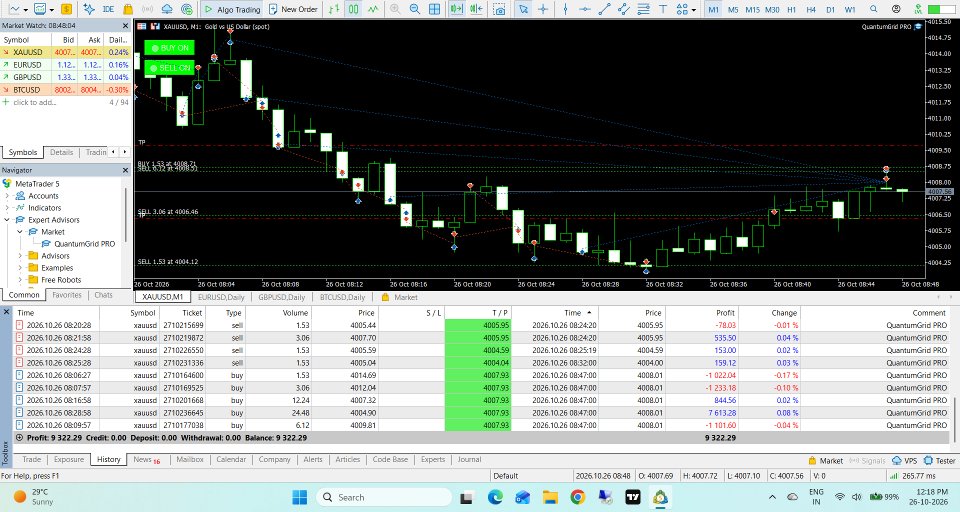
Task: Open the user account profile icon
Action: (896, 9)
